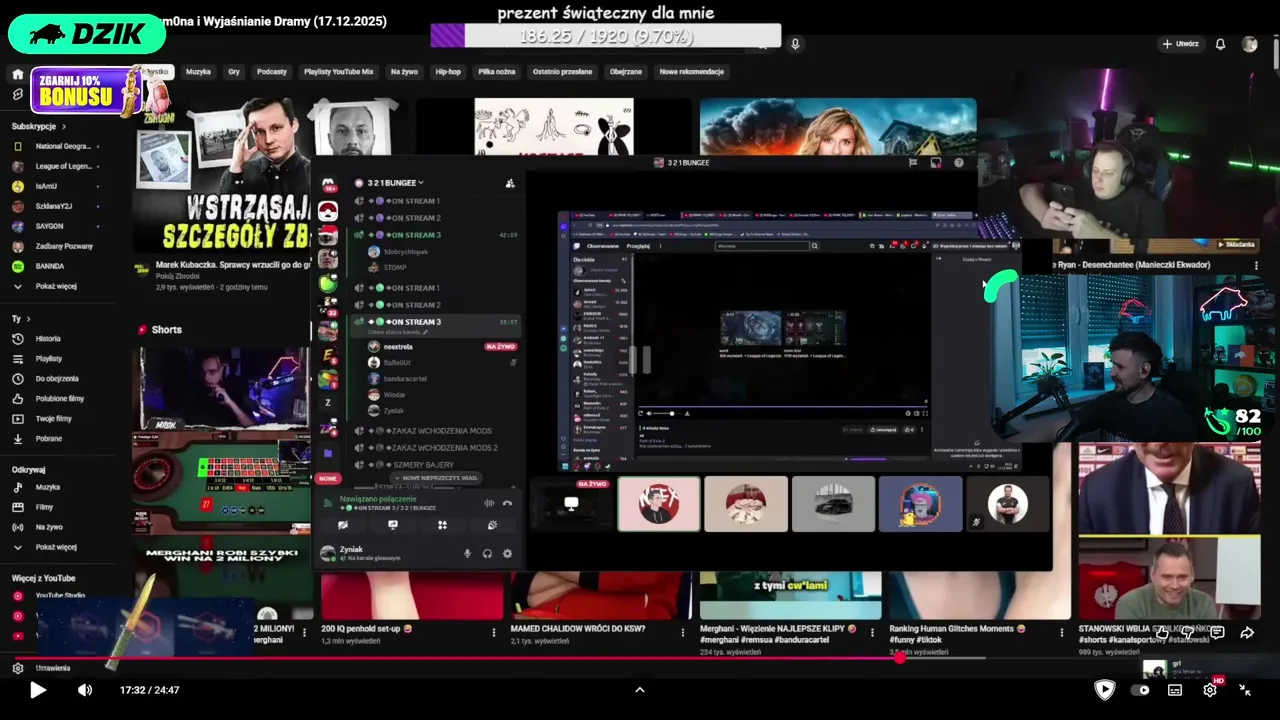Screen dimensions: 1280x720
Task: Dislike the video with thumbs-down icon
Action: click(1189, 633)
